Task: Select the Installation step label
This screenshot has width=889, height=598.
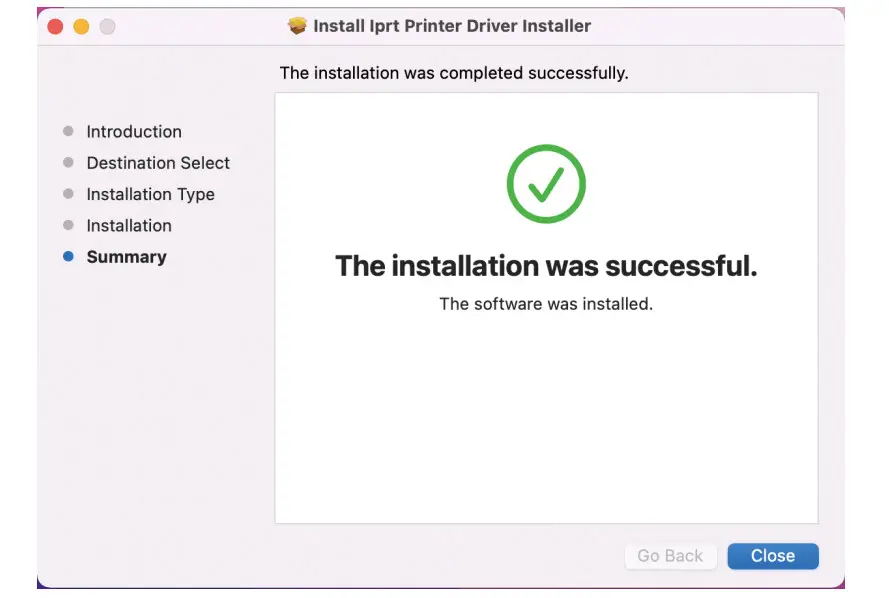Action: click(129, 226)
